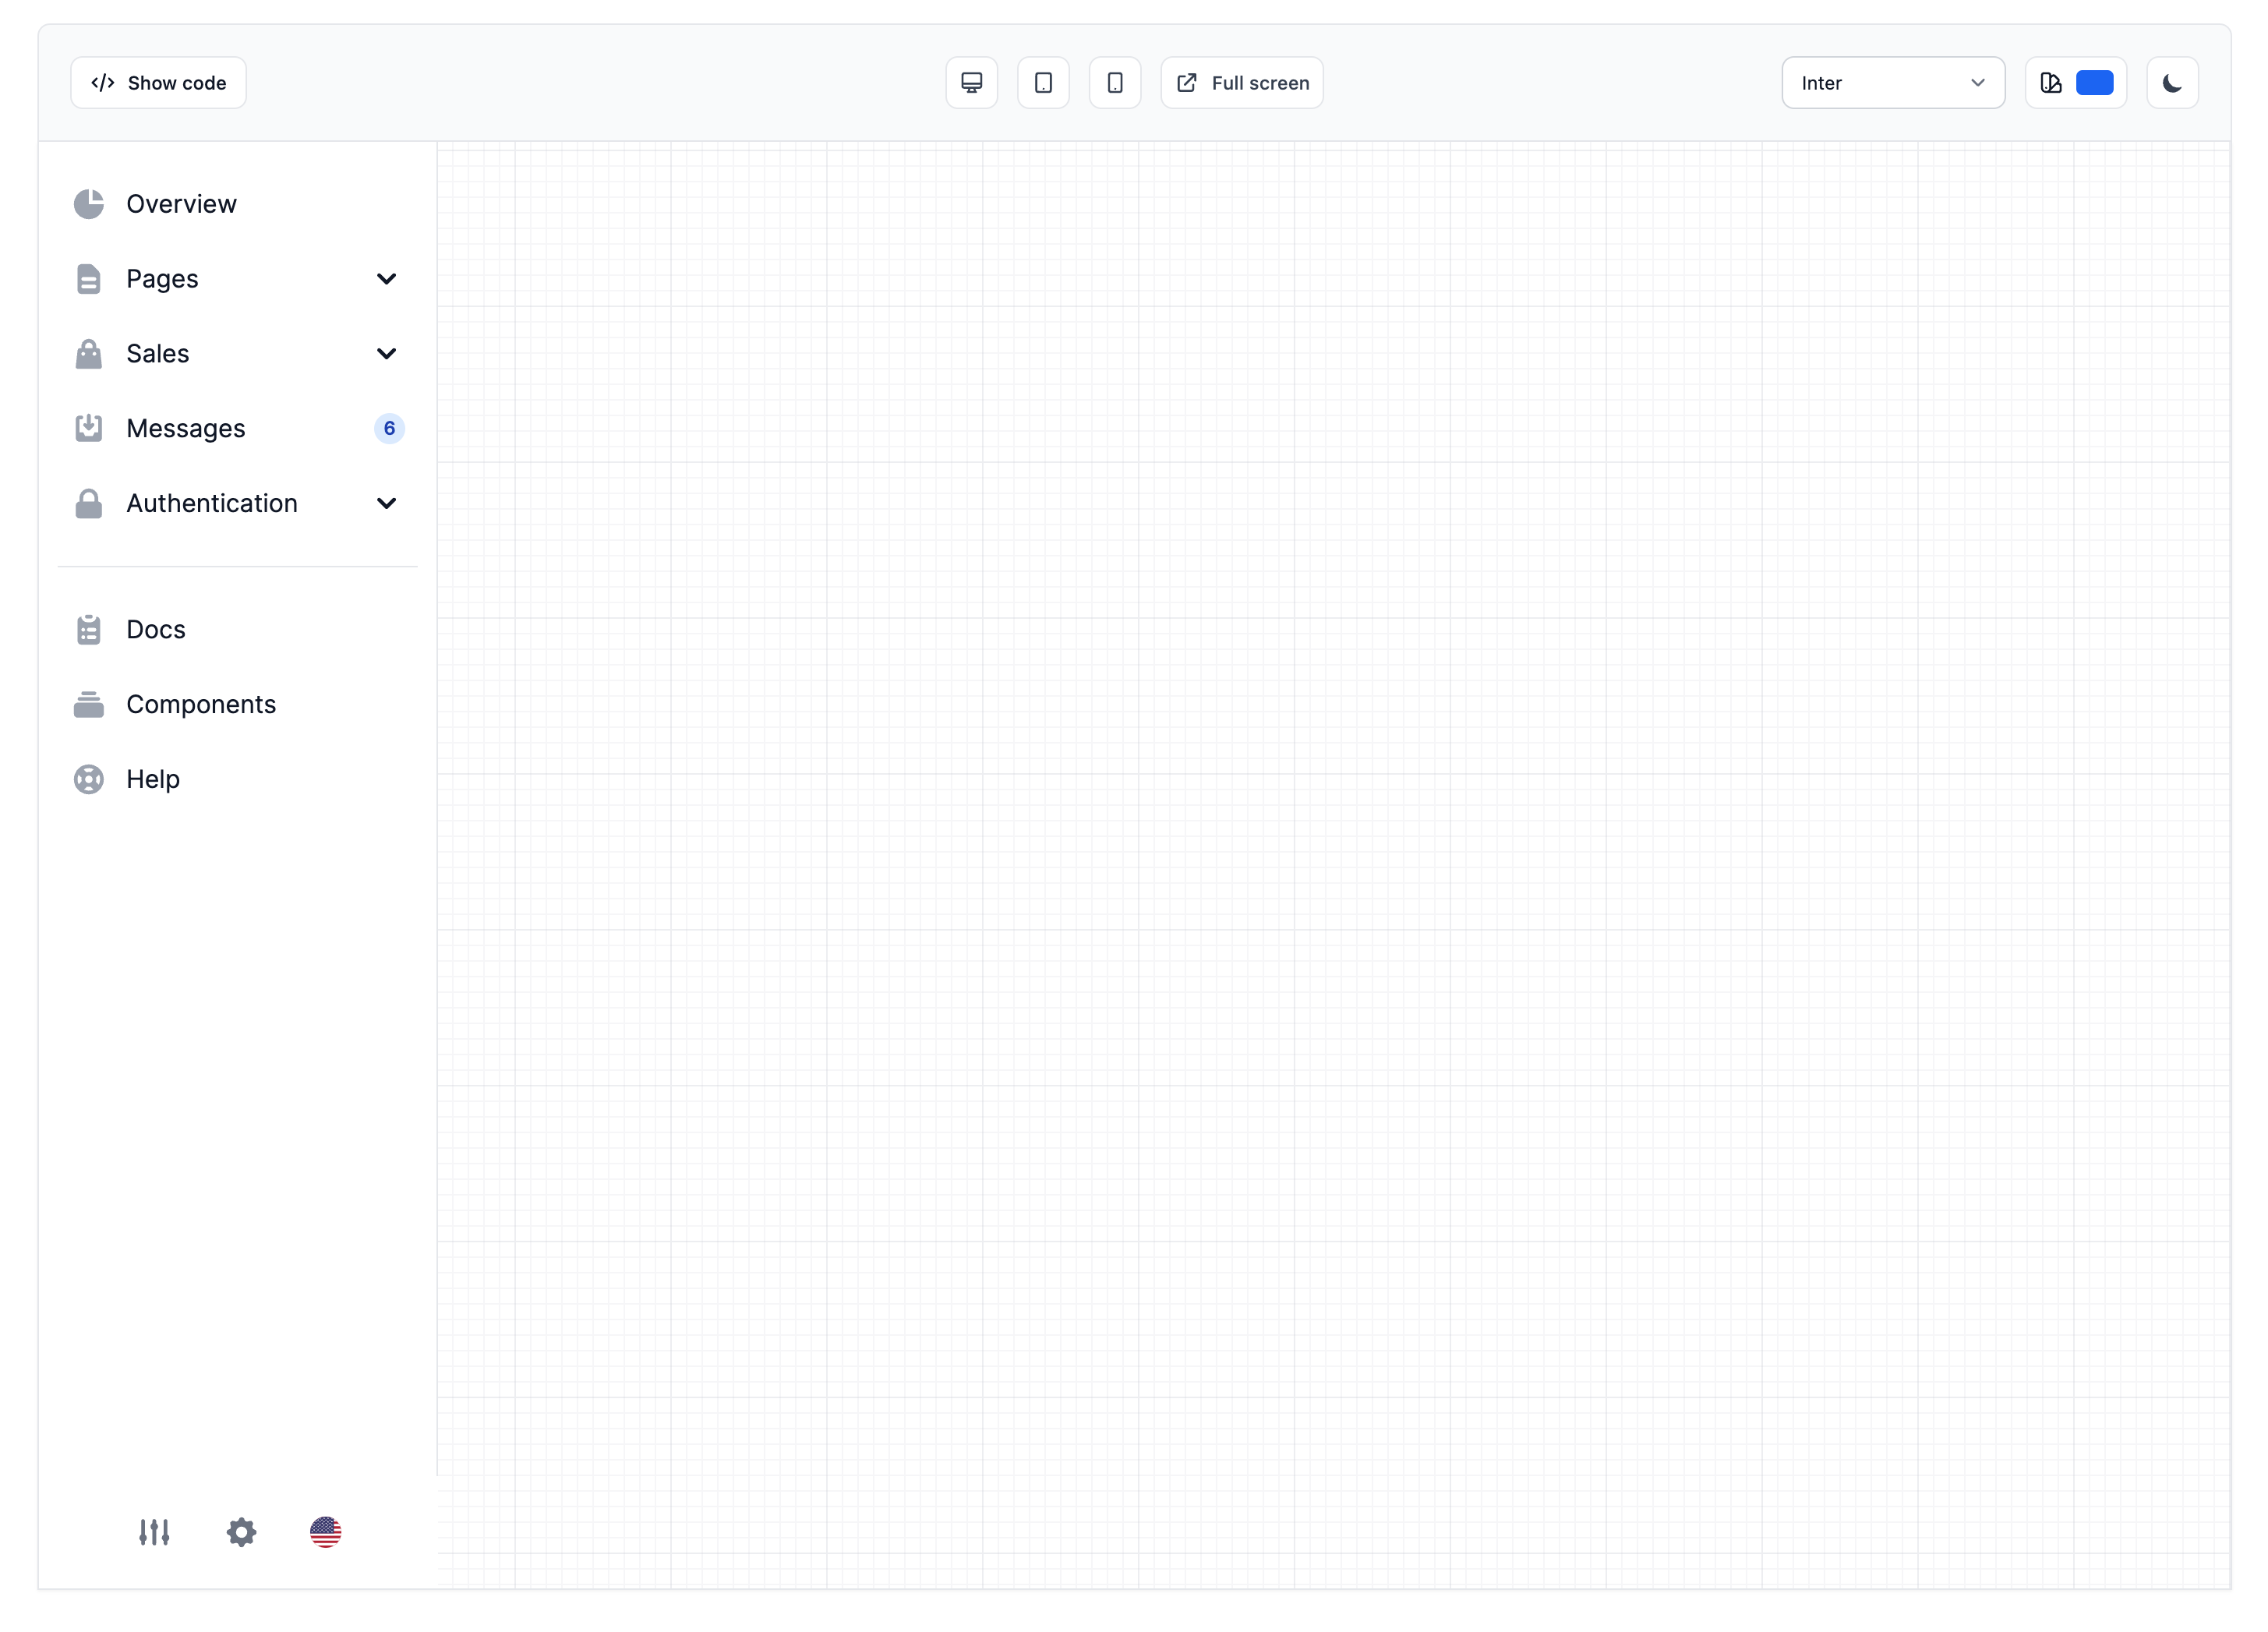This screenshot has width=2268, height=1632.
Task: Open the Inter font dropdown
Action: (1892, 83)
